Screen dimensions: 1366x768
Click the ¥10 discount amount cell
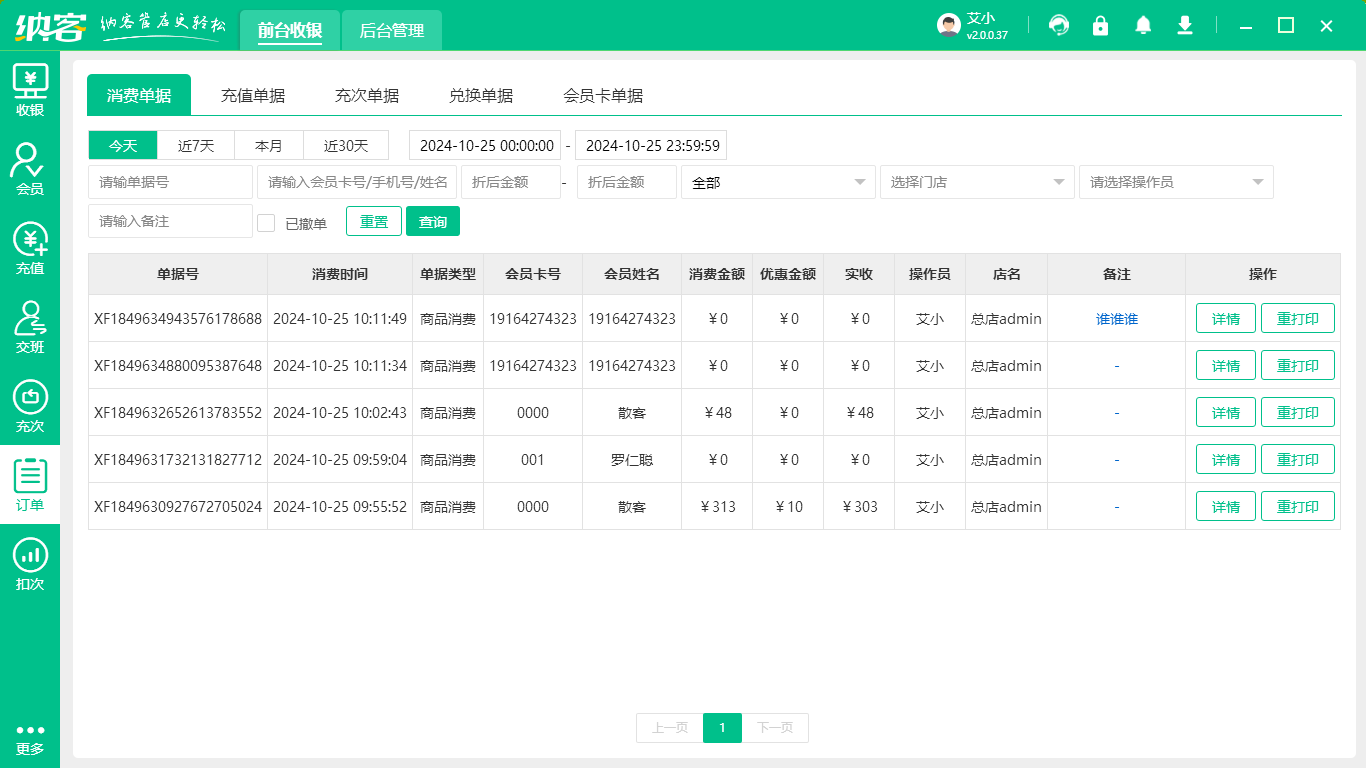(788, 507)
